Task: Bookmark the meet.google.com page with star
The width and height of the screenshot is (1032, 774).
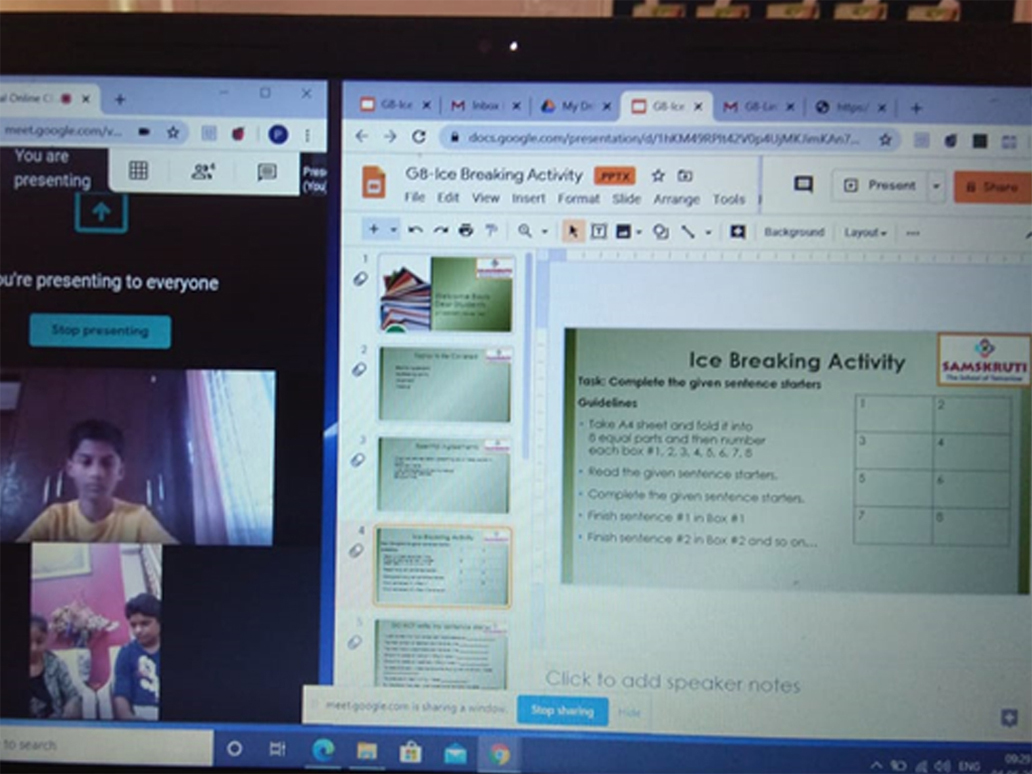Action: (173, 132)
